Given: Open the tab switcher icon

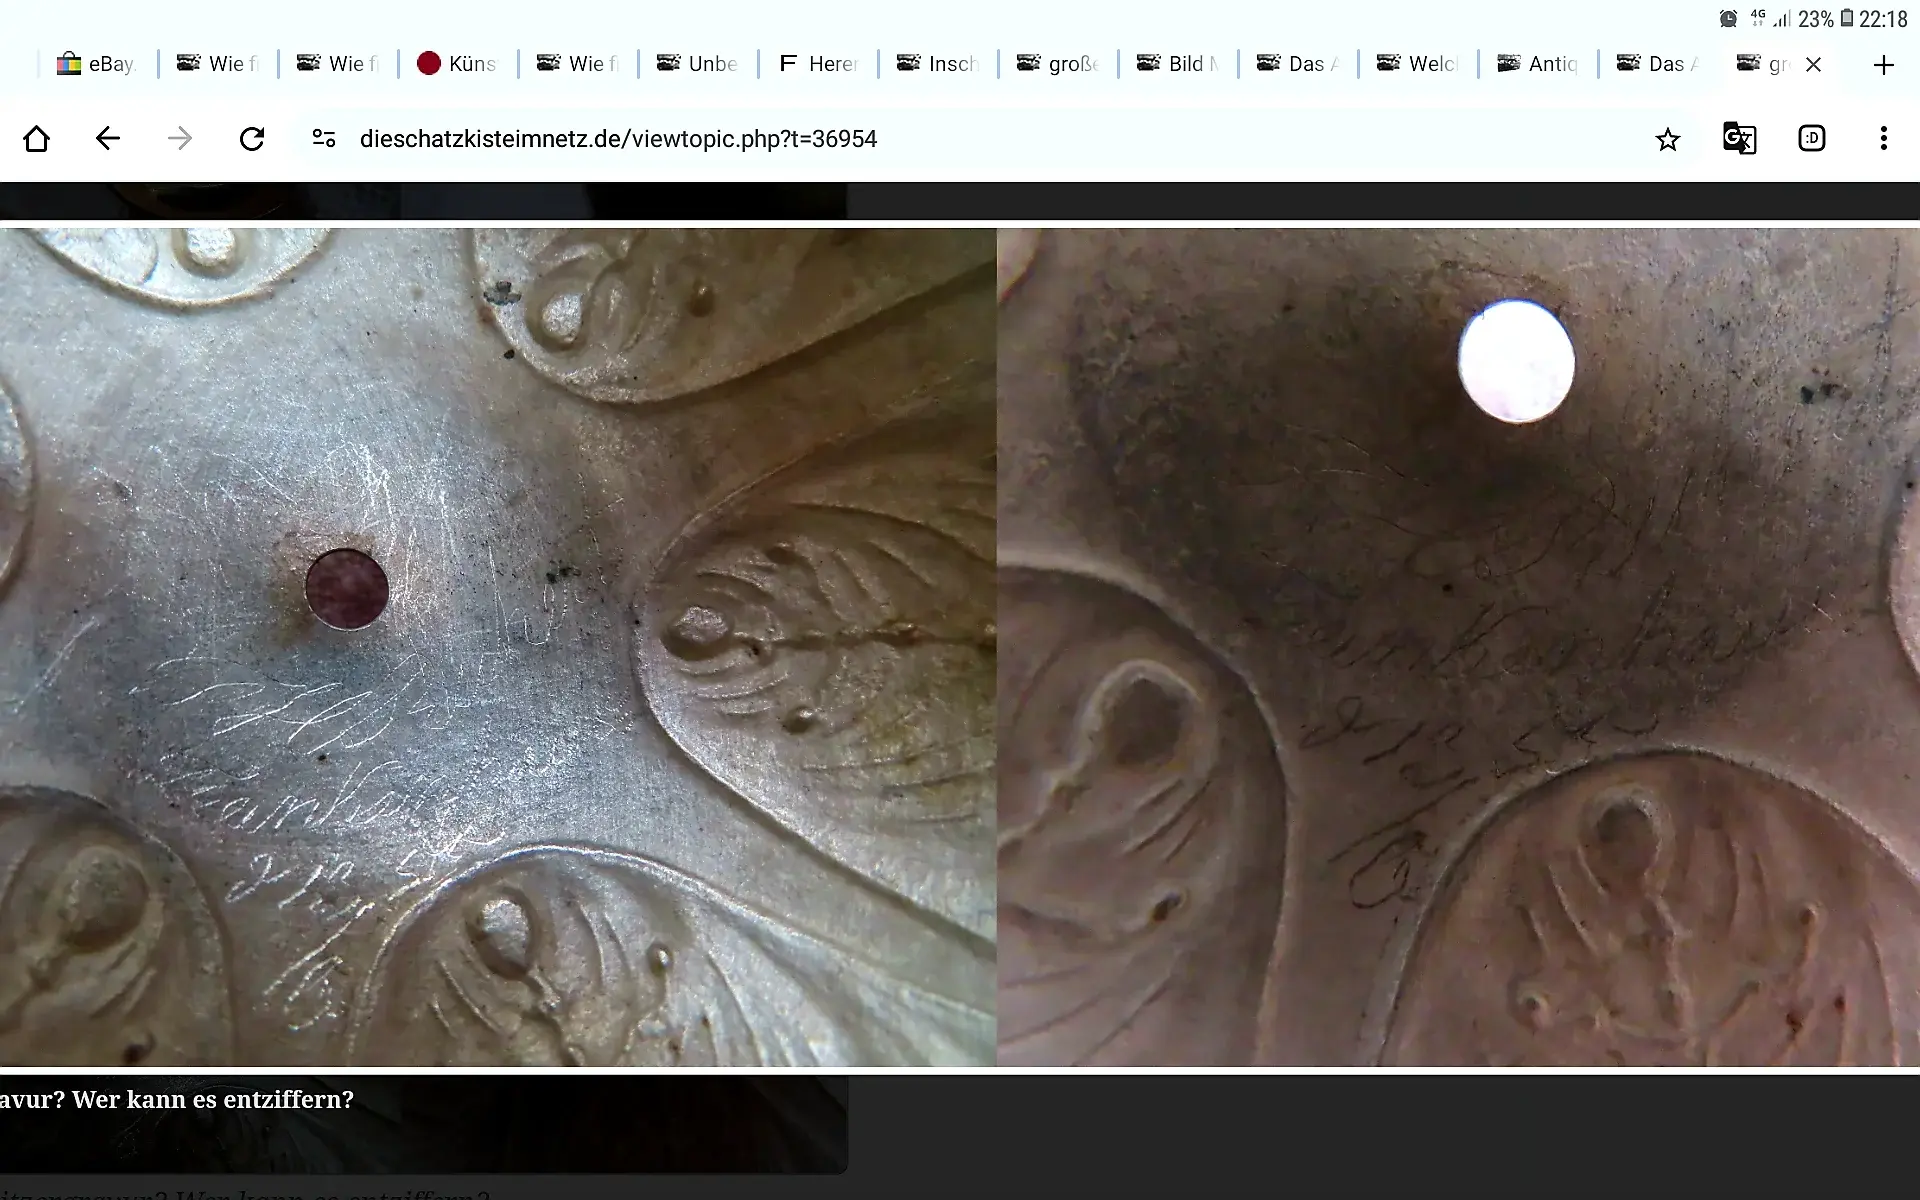Looking at the screenshot, I should click(x=1811, y=139).
